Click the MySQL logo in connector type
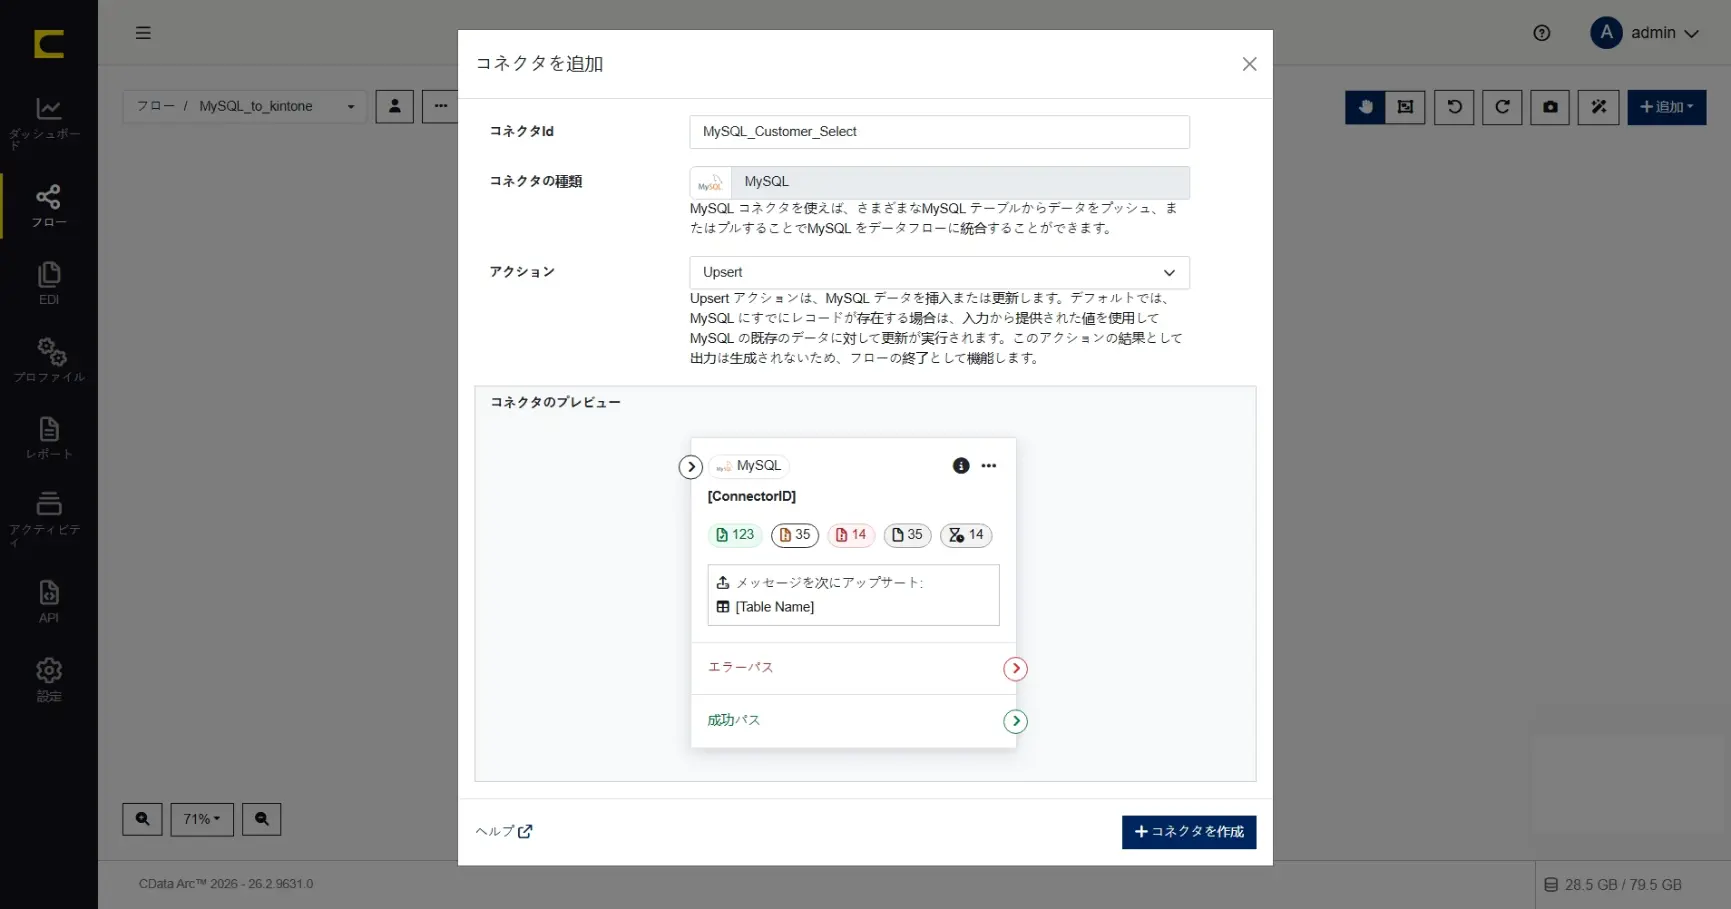Image resolution: width=1731 pixels, height=909 pixels. tap(710, 183)
